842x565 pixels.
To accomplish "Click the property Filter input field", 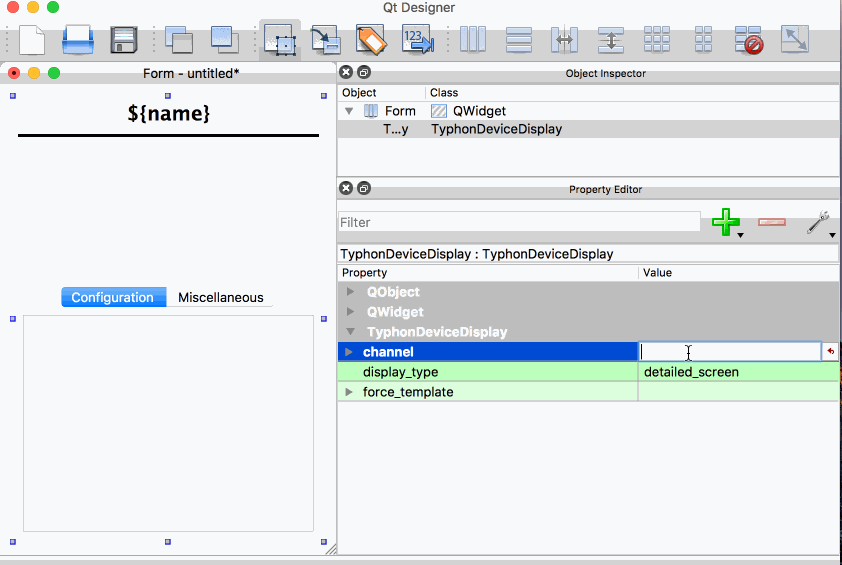I will coord(519,222).
